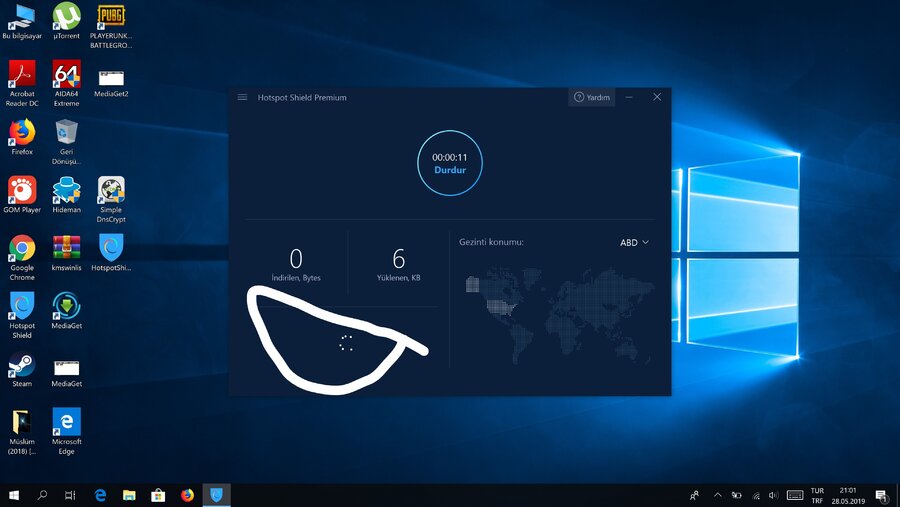Select the Simple DnsCrypt desktop icon
The width and height of the screenshot is (900, 507).
pyautogui.click(x=111, y=200)
